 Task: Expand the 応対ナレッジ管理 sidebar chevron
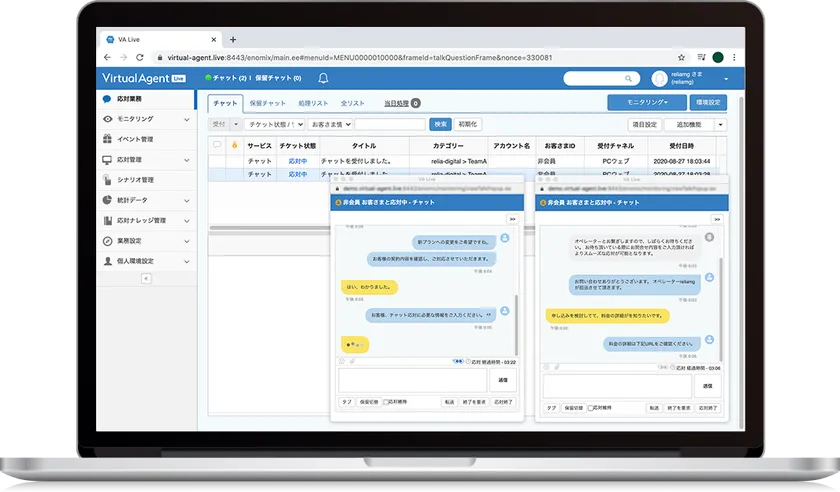click(x=186, y=221)
